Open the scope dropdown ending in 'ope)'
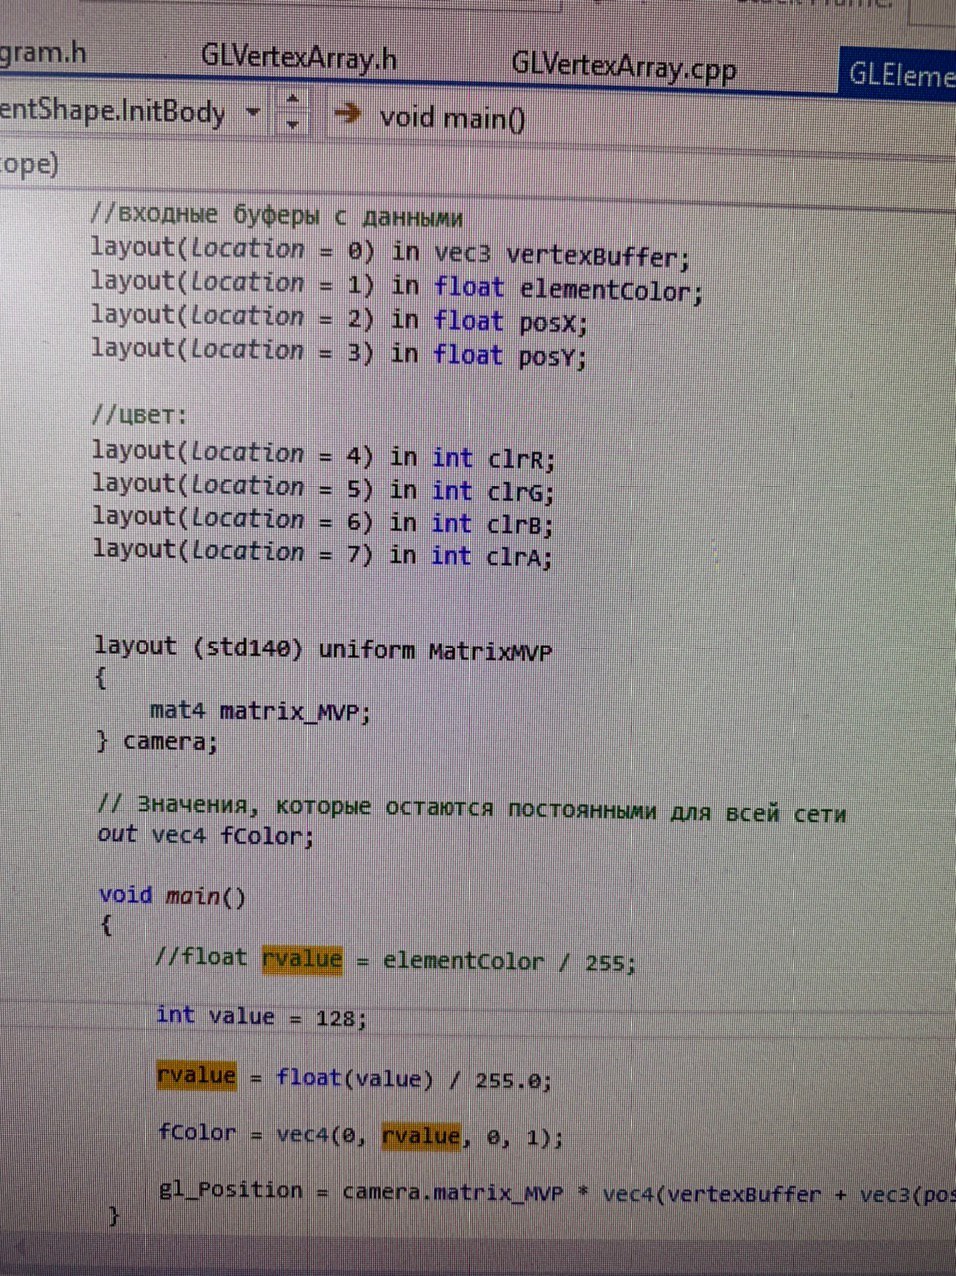 (29, 164)
